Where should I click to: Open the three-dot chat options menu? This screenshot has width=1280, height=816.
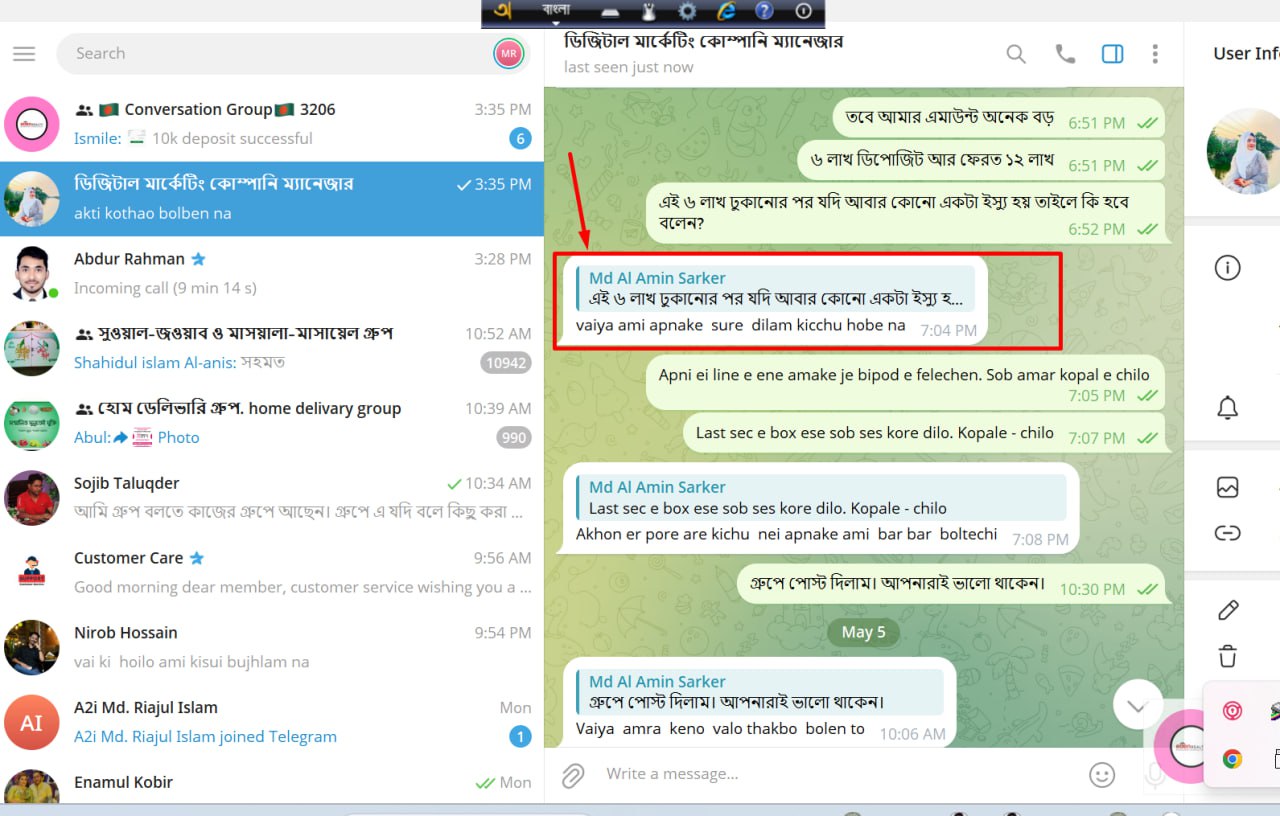click(1155, 54)
